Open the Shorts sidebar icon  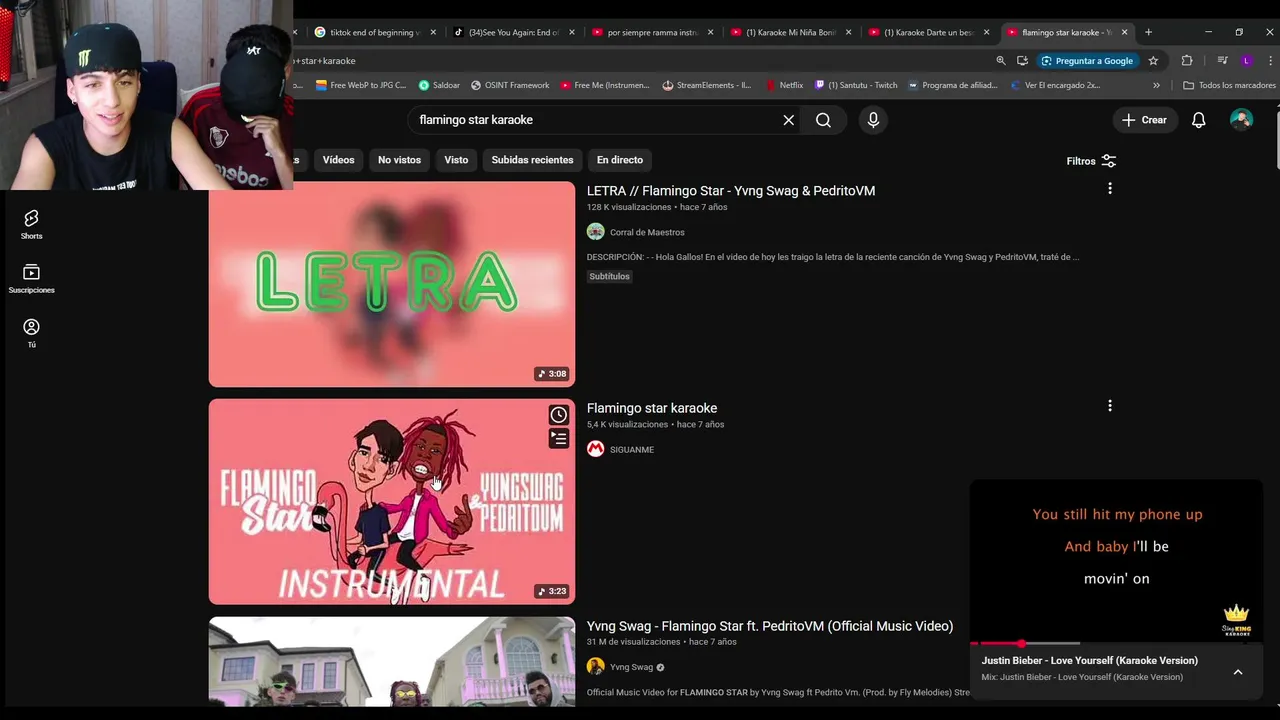click(31, 225)
